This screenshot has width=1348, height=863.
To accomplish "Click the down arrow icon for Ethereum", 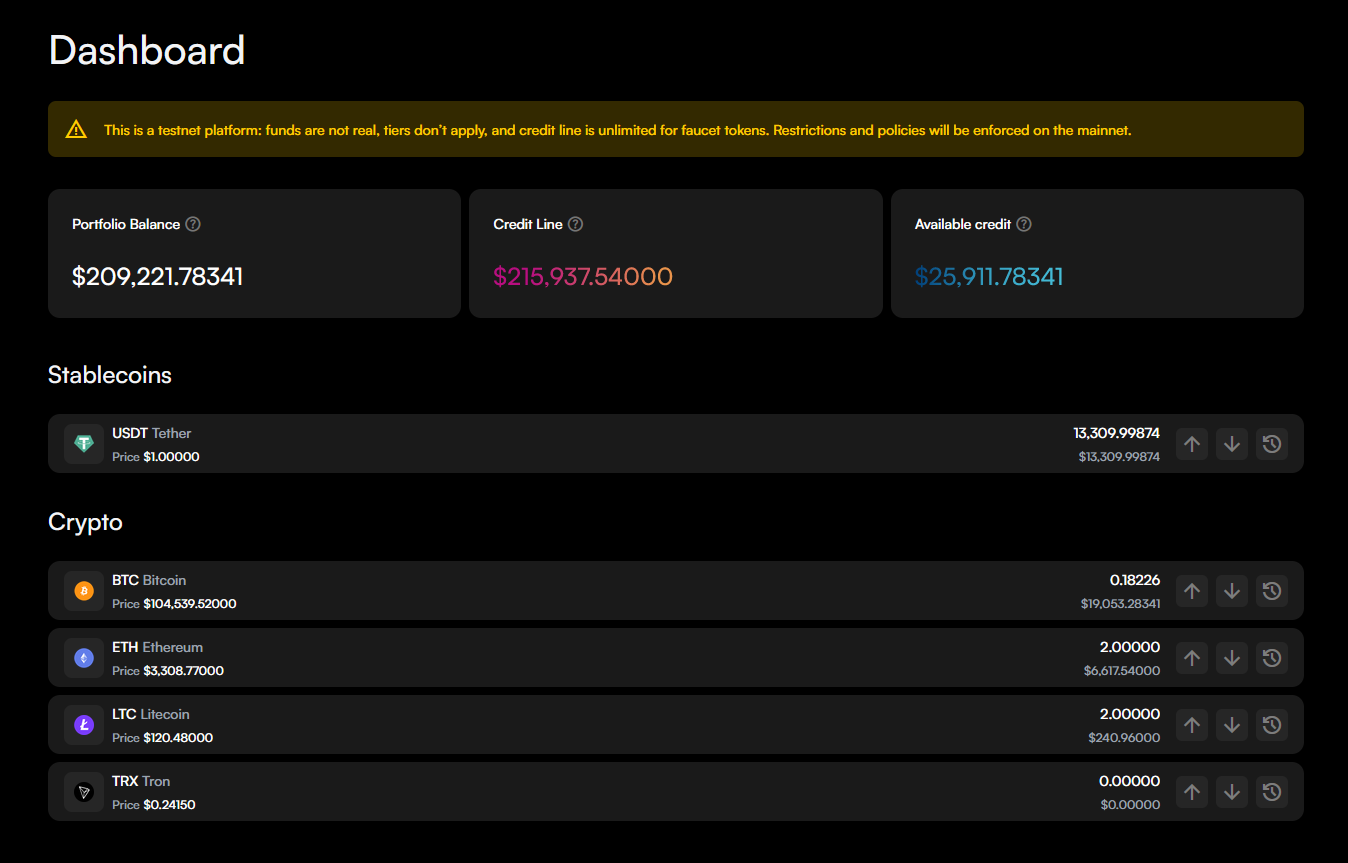I will coord(1232,658).
